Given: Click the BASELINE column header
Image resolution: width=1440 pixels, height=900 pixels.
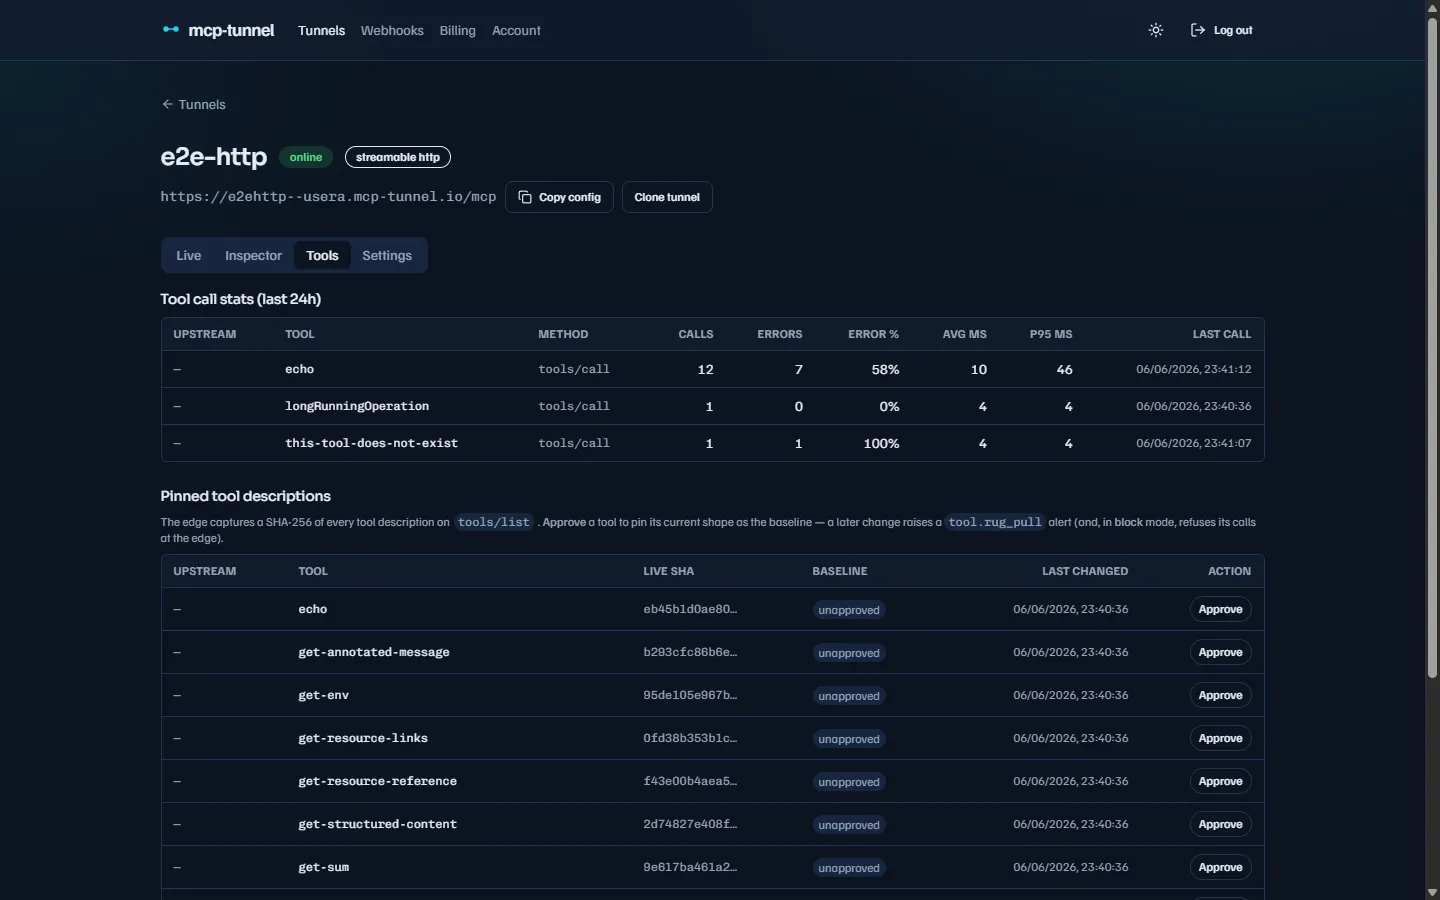Looking at the screenshot, I should click(840, 571).
